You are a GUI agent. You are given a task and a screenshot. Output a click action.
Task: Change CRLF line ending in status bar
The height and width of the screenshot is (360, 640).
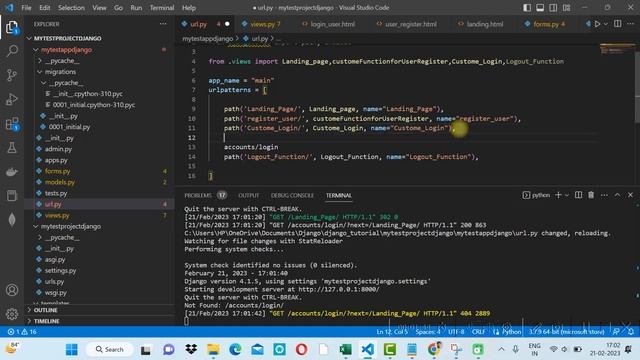tap(478, 332)
